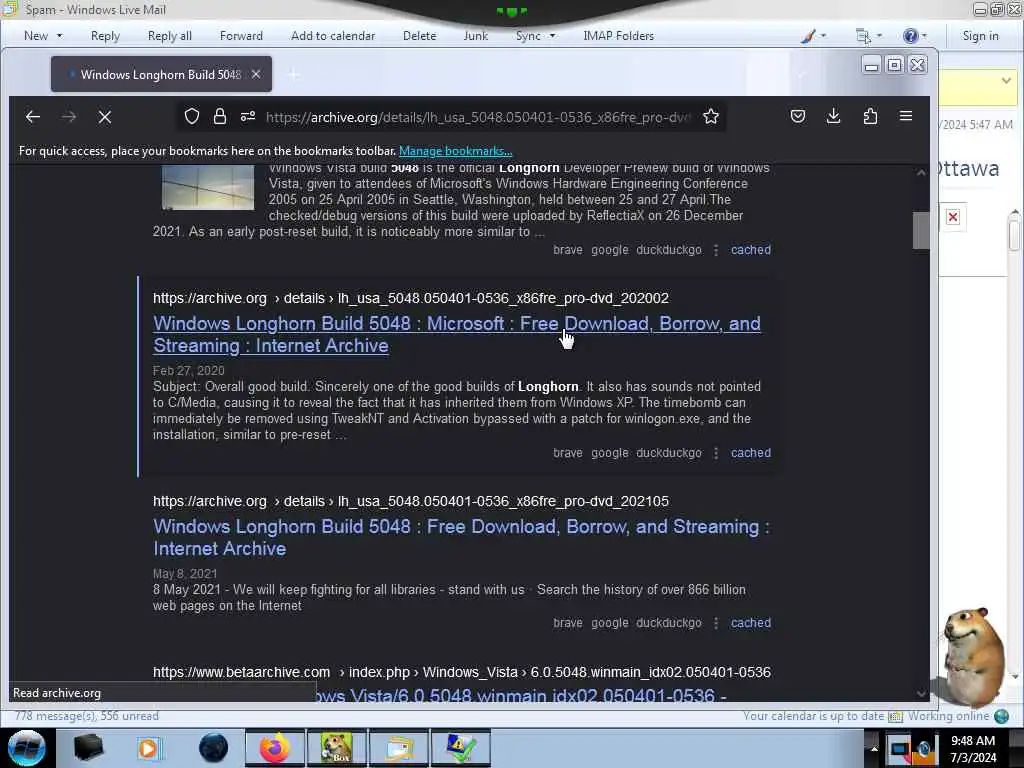Click the browser page vertical scrollbar thumb
The image size is (1024, 768).
pyautogui.click(x=921, y=230)
